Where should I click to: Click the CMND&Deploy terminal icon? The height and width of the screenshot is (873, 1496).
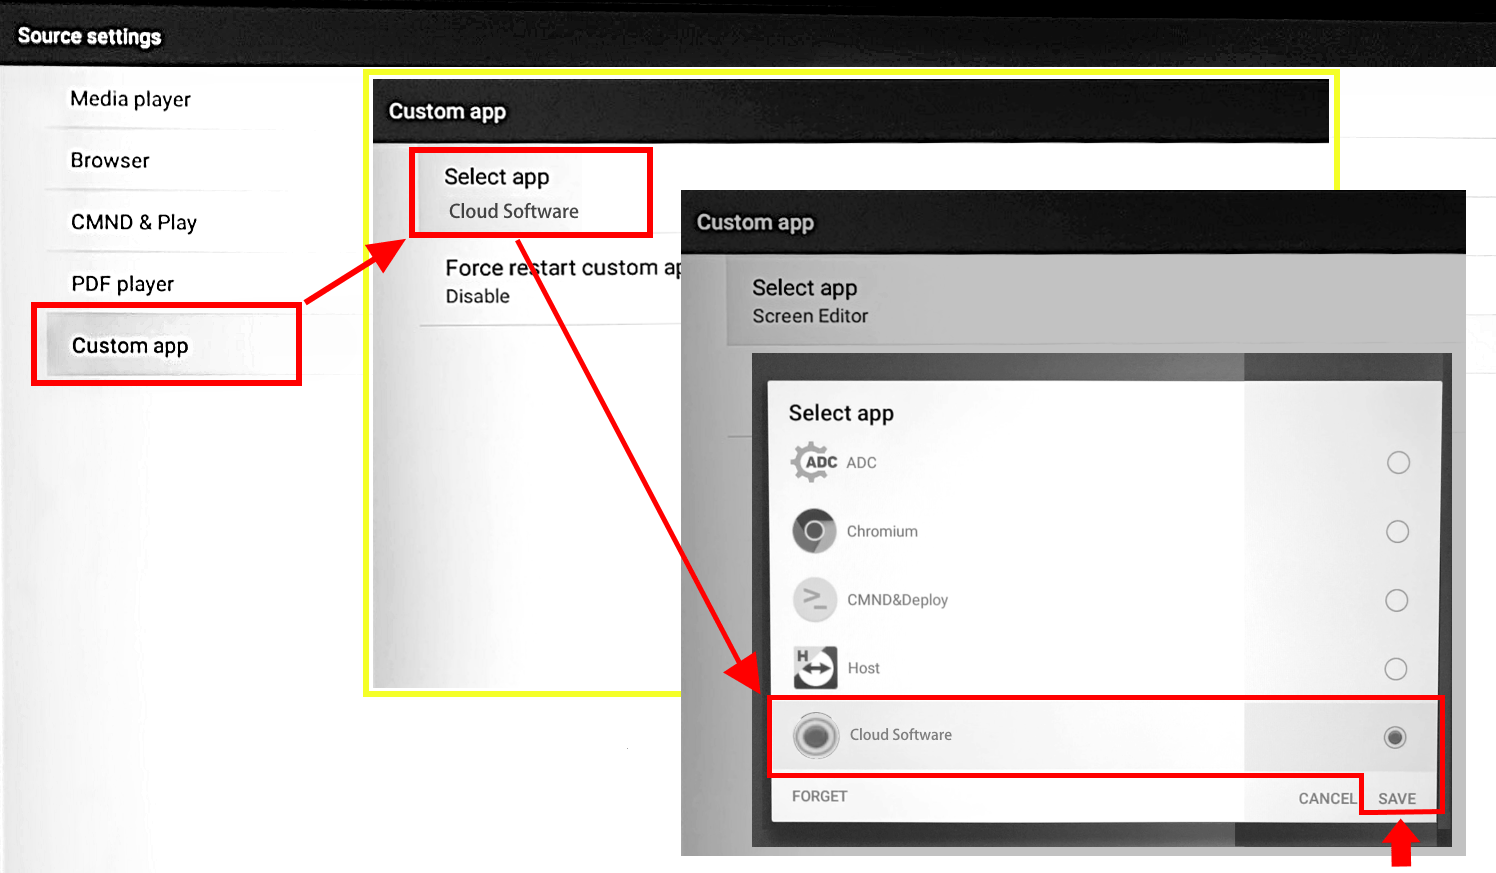pyautogui.click(x=815, y=600)
